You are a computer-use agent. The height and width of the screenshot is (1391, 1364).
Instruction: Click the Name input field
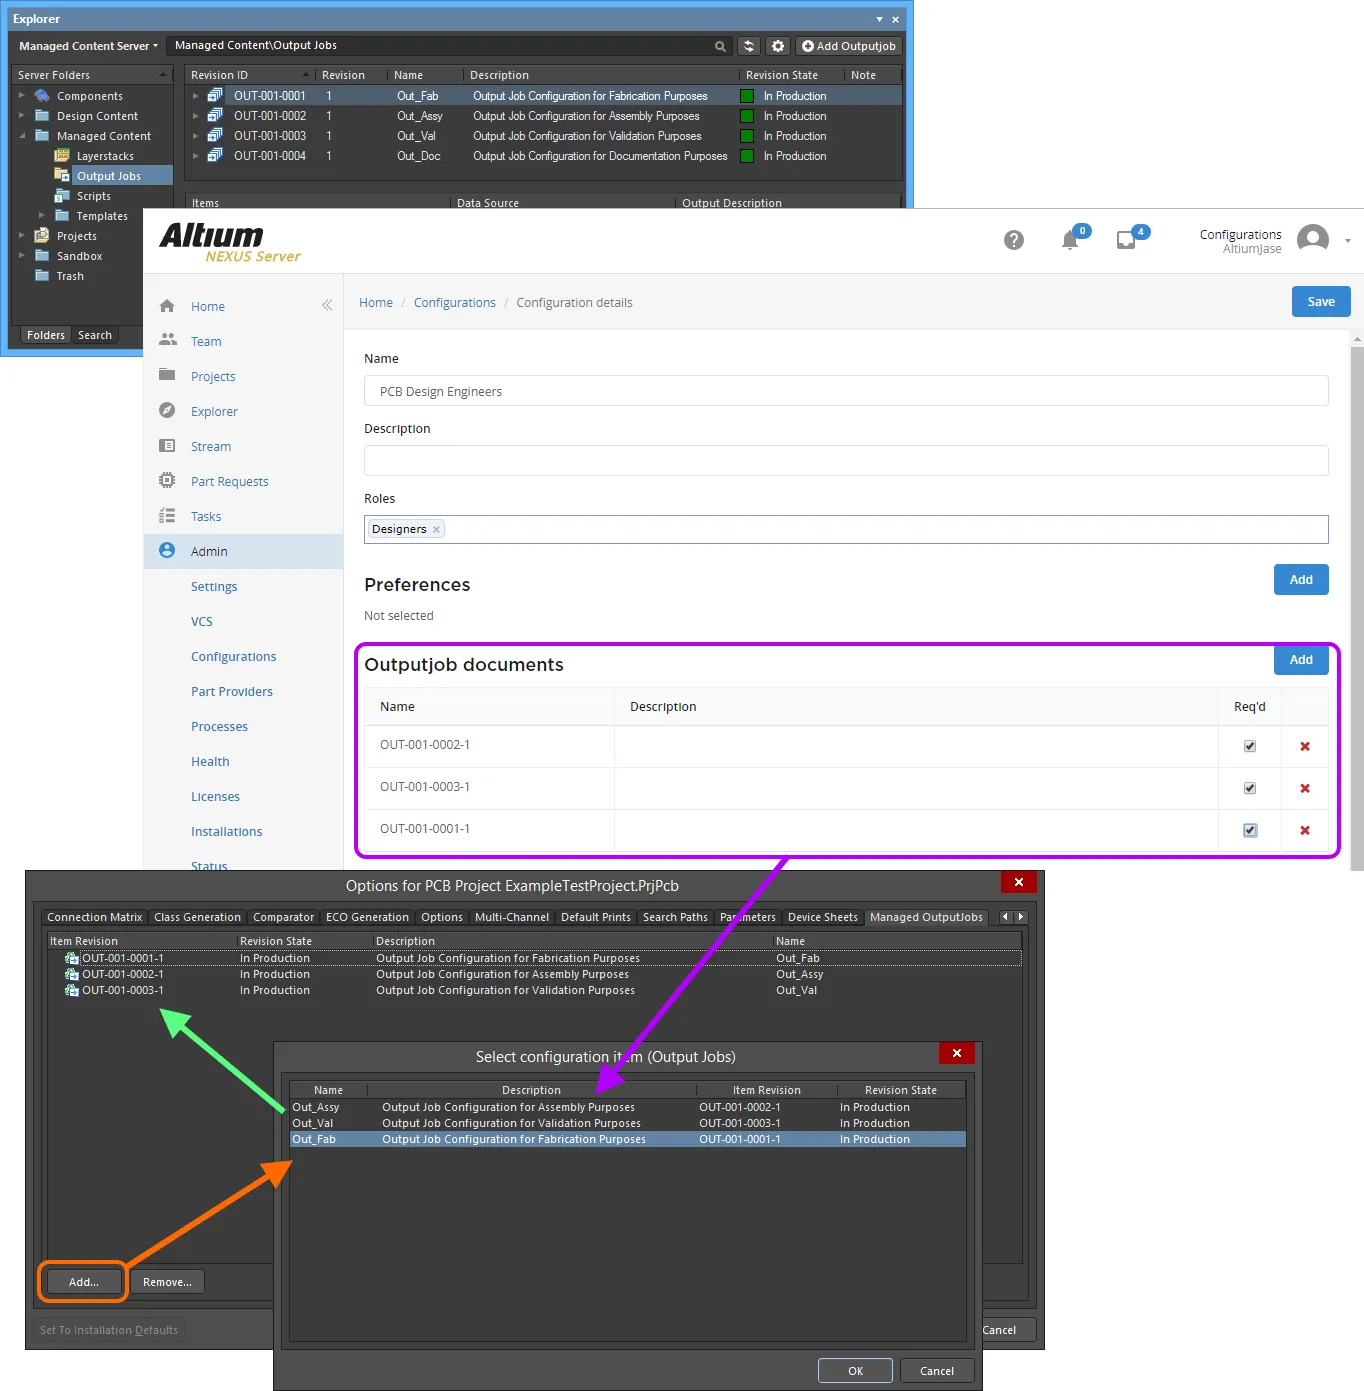coord(846,391)
